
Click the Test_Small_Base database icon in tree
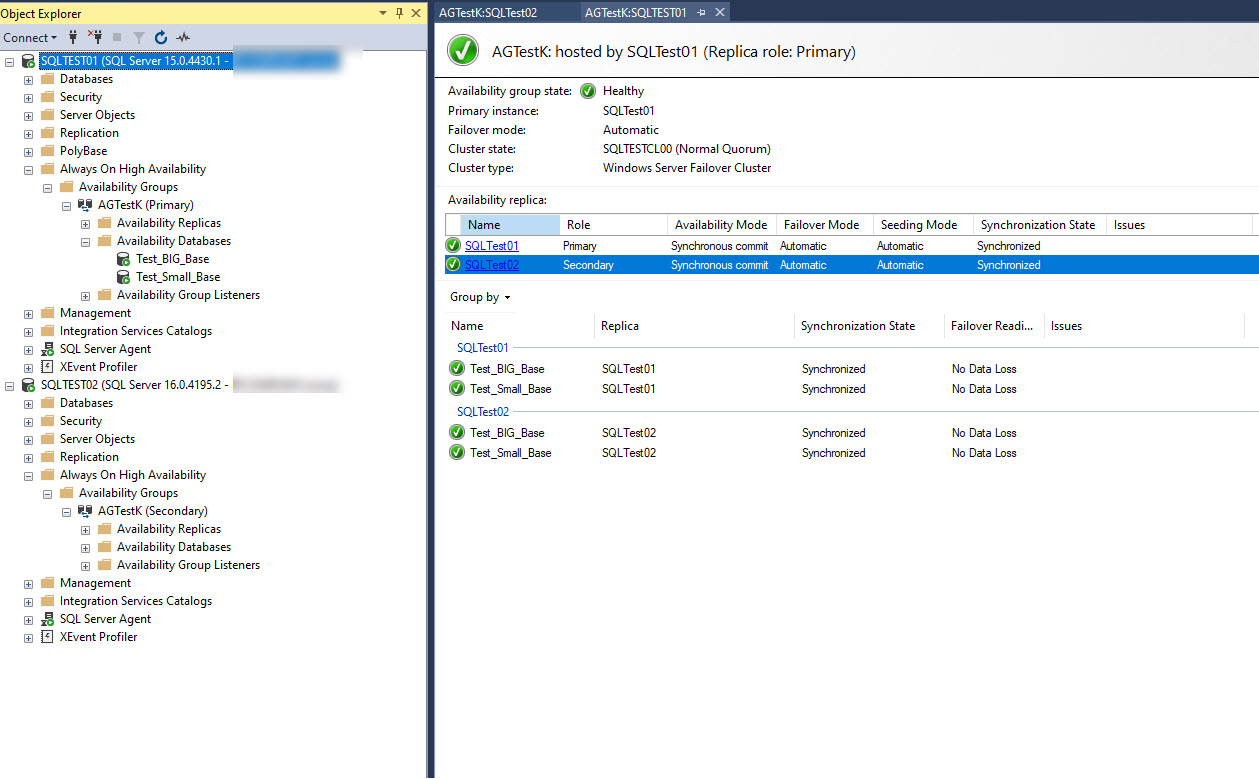tap(124, 277)
